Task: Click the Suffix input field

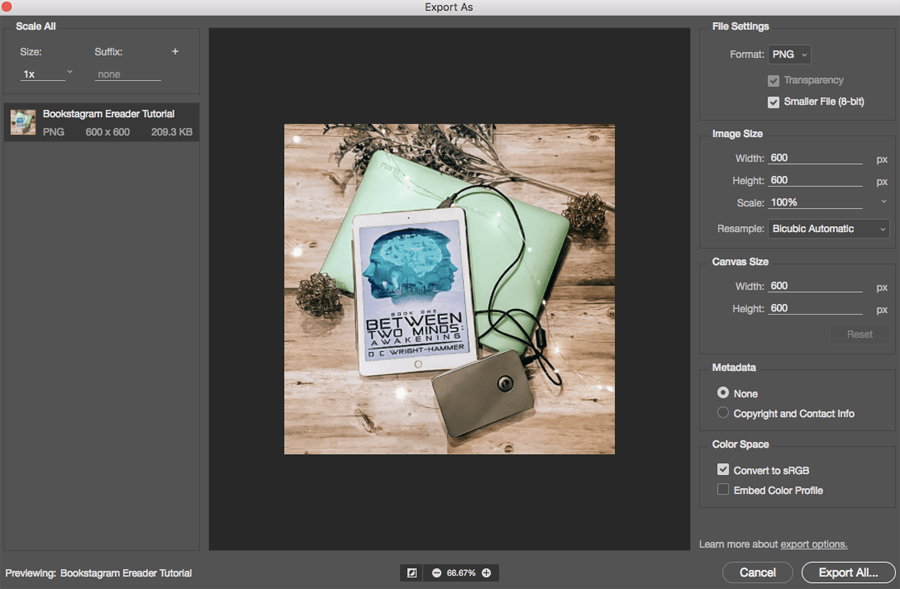Action: click(x=127, y=75)
